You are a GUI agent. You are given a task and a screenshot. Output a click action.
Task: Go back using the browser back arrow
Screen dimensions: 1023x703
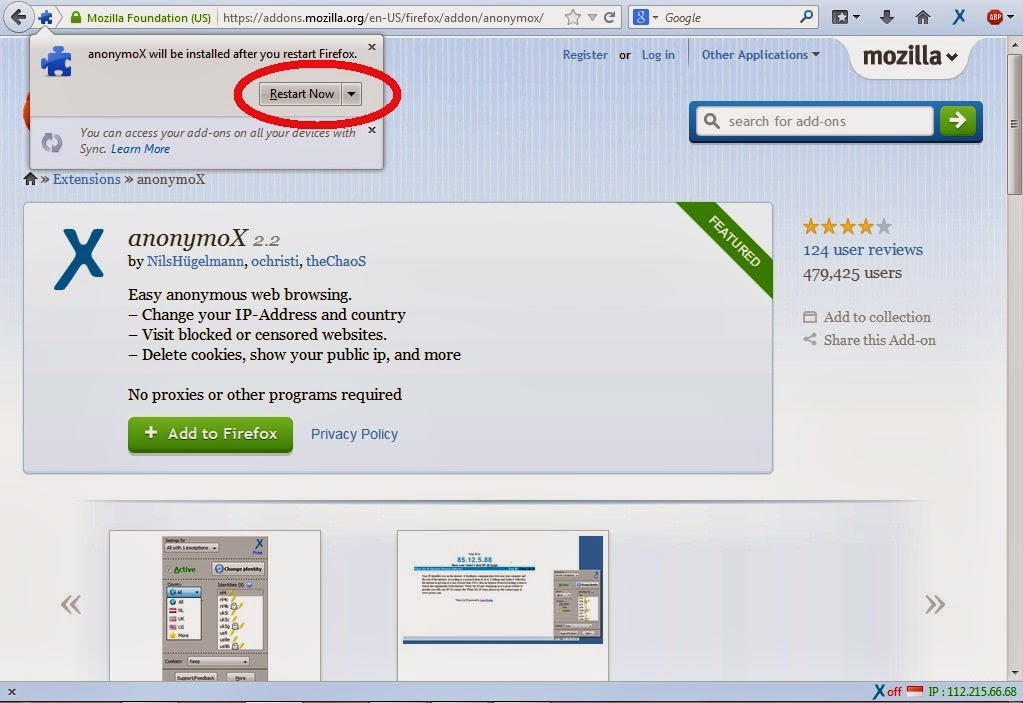[x=18, y=17]
